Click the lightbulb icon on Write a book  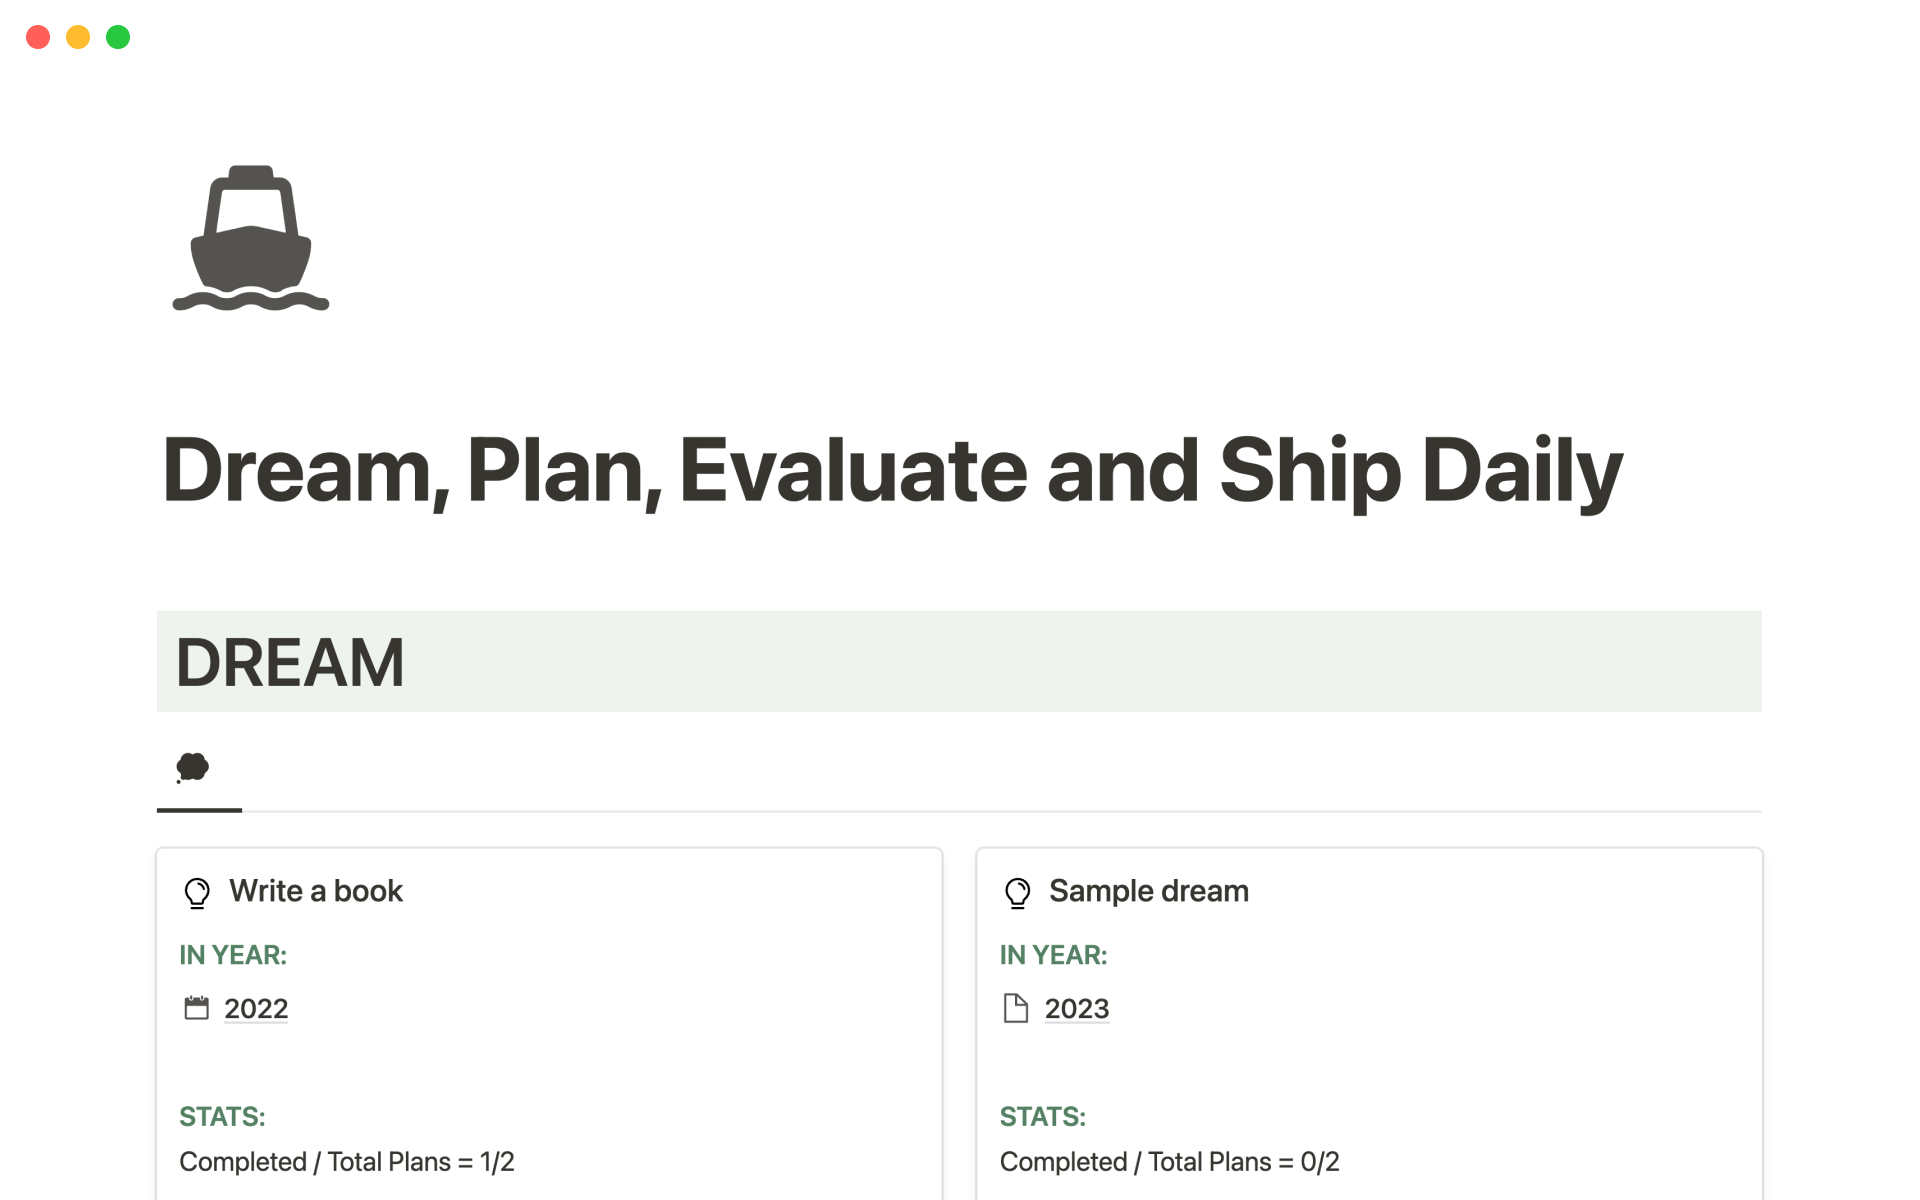pyautogui.click(x=197, y=892)
